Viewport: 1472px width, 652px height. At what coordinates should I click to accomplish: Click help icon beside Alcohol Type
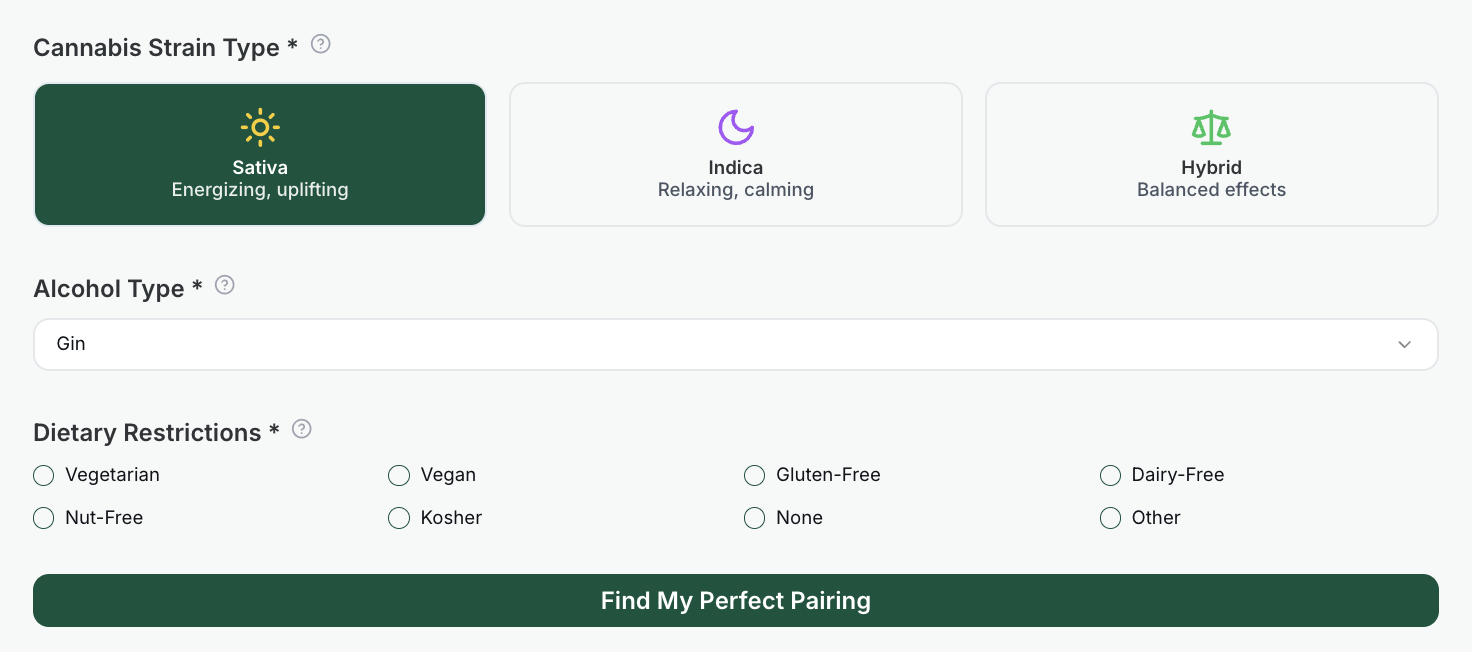tap(225, 285)
